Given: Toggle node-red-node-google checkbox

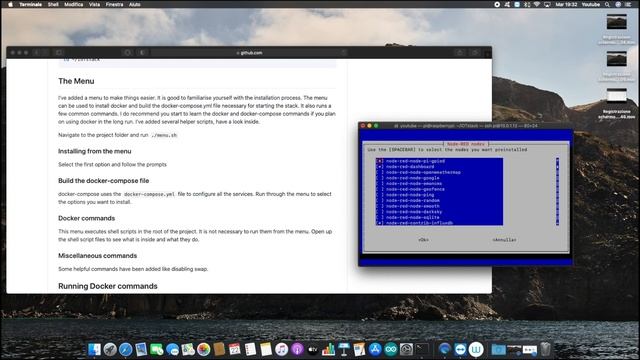Looking at the screenshot, I should pyautogui.click(x=380, y=178).
